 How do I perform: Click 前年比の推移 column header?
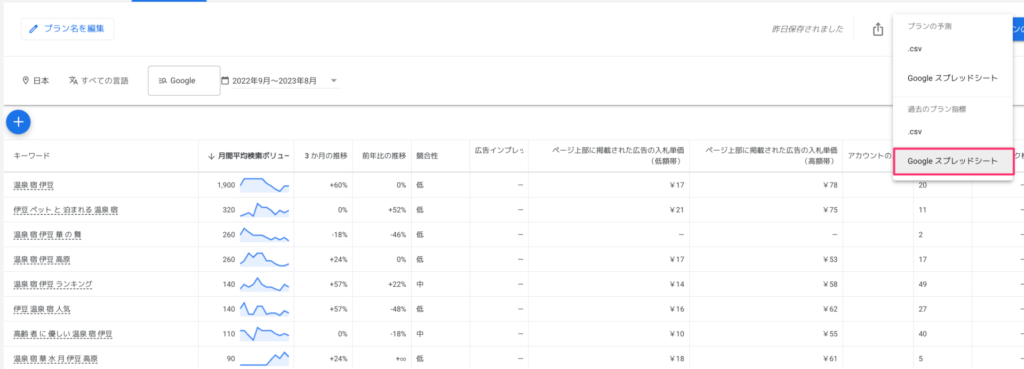tap(384, 156)
